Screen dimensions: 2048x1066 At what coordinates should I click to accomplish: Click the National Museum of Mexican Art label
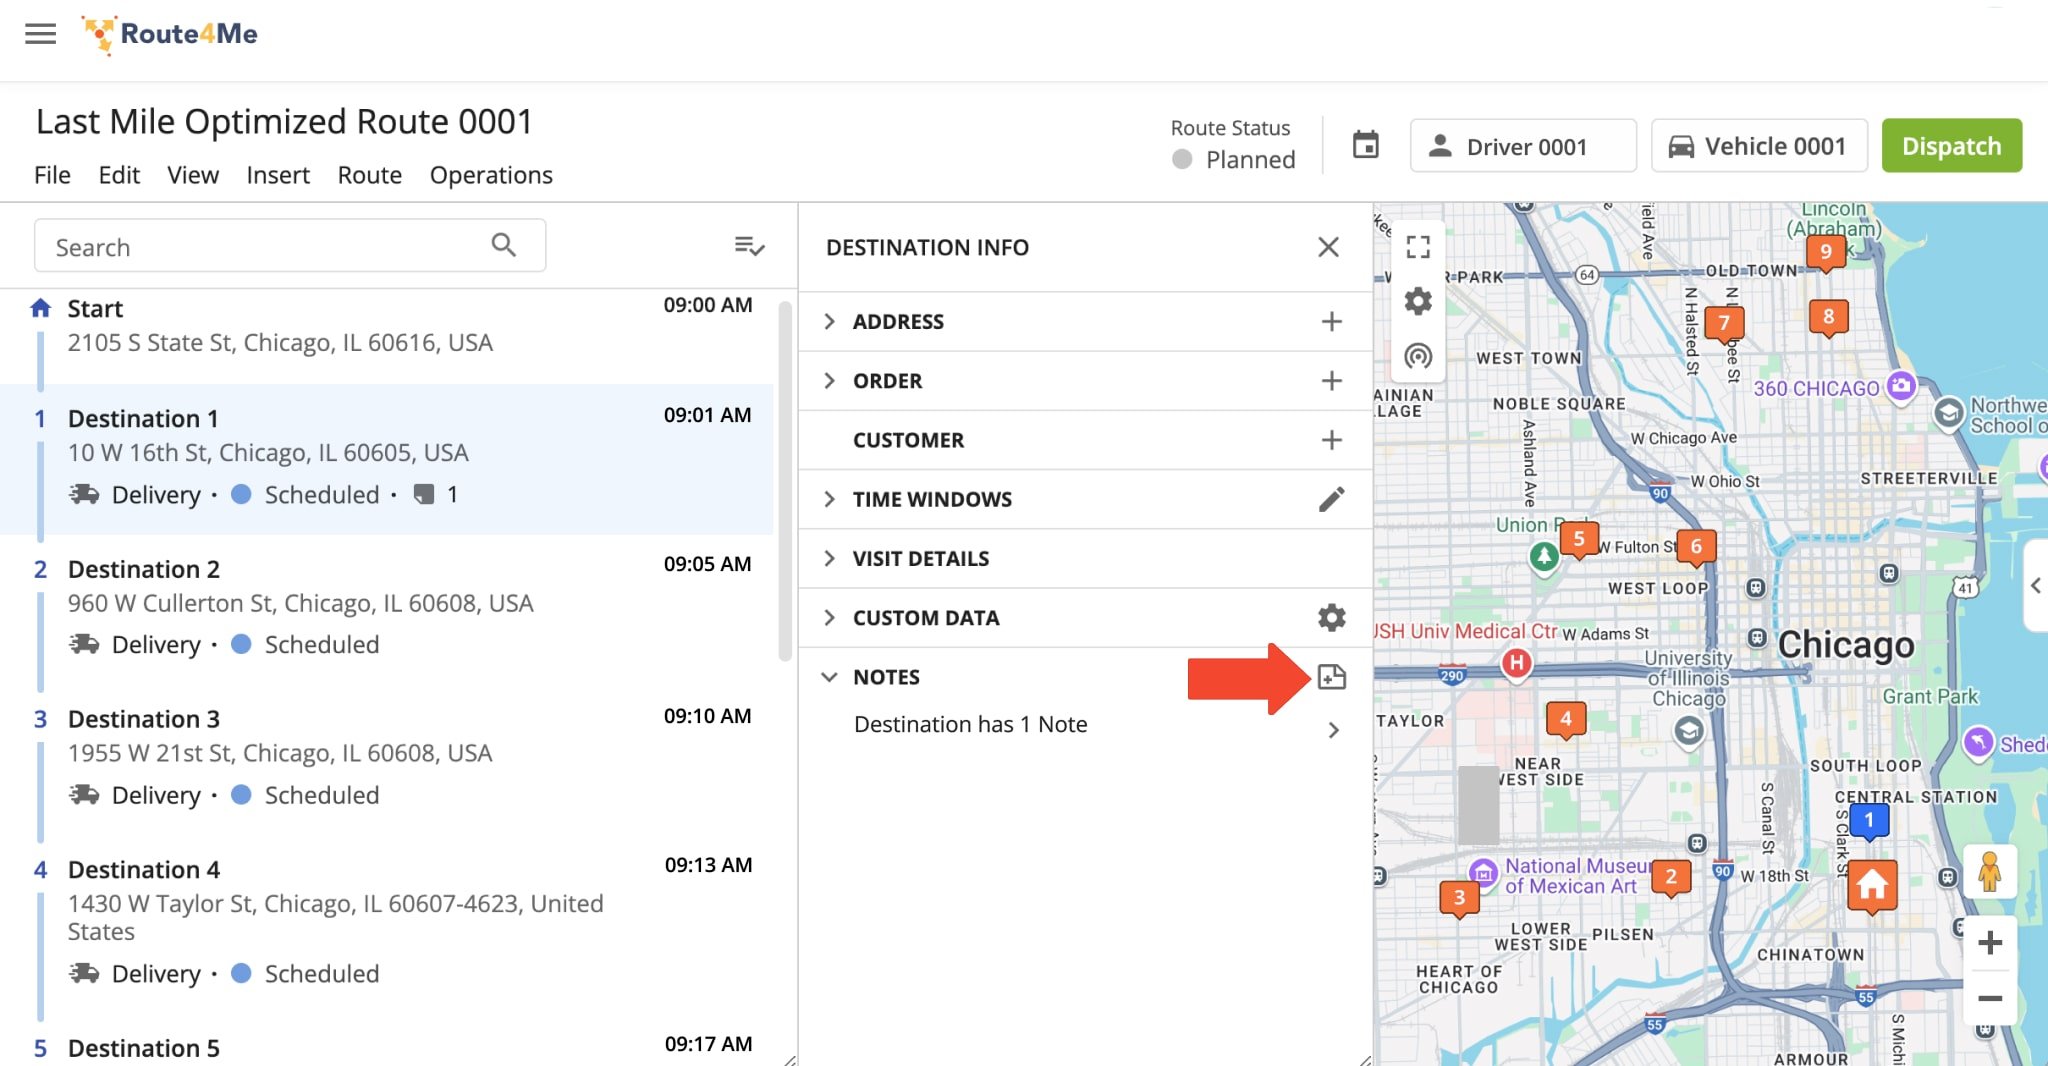(x=1577, y=876)
